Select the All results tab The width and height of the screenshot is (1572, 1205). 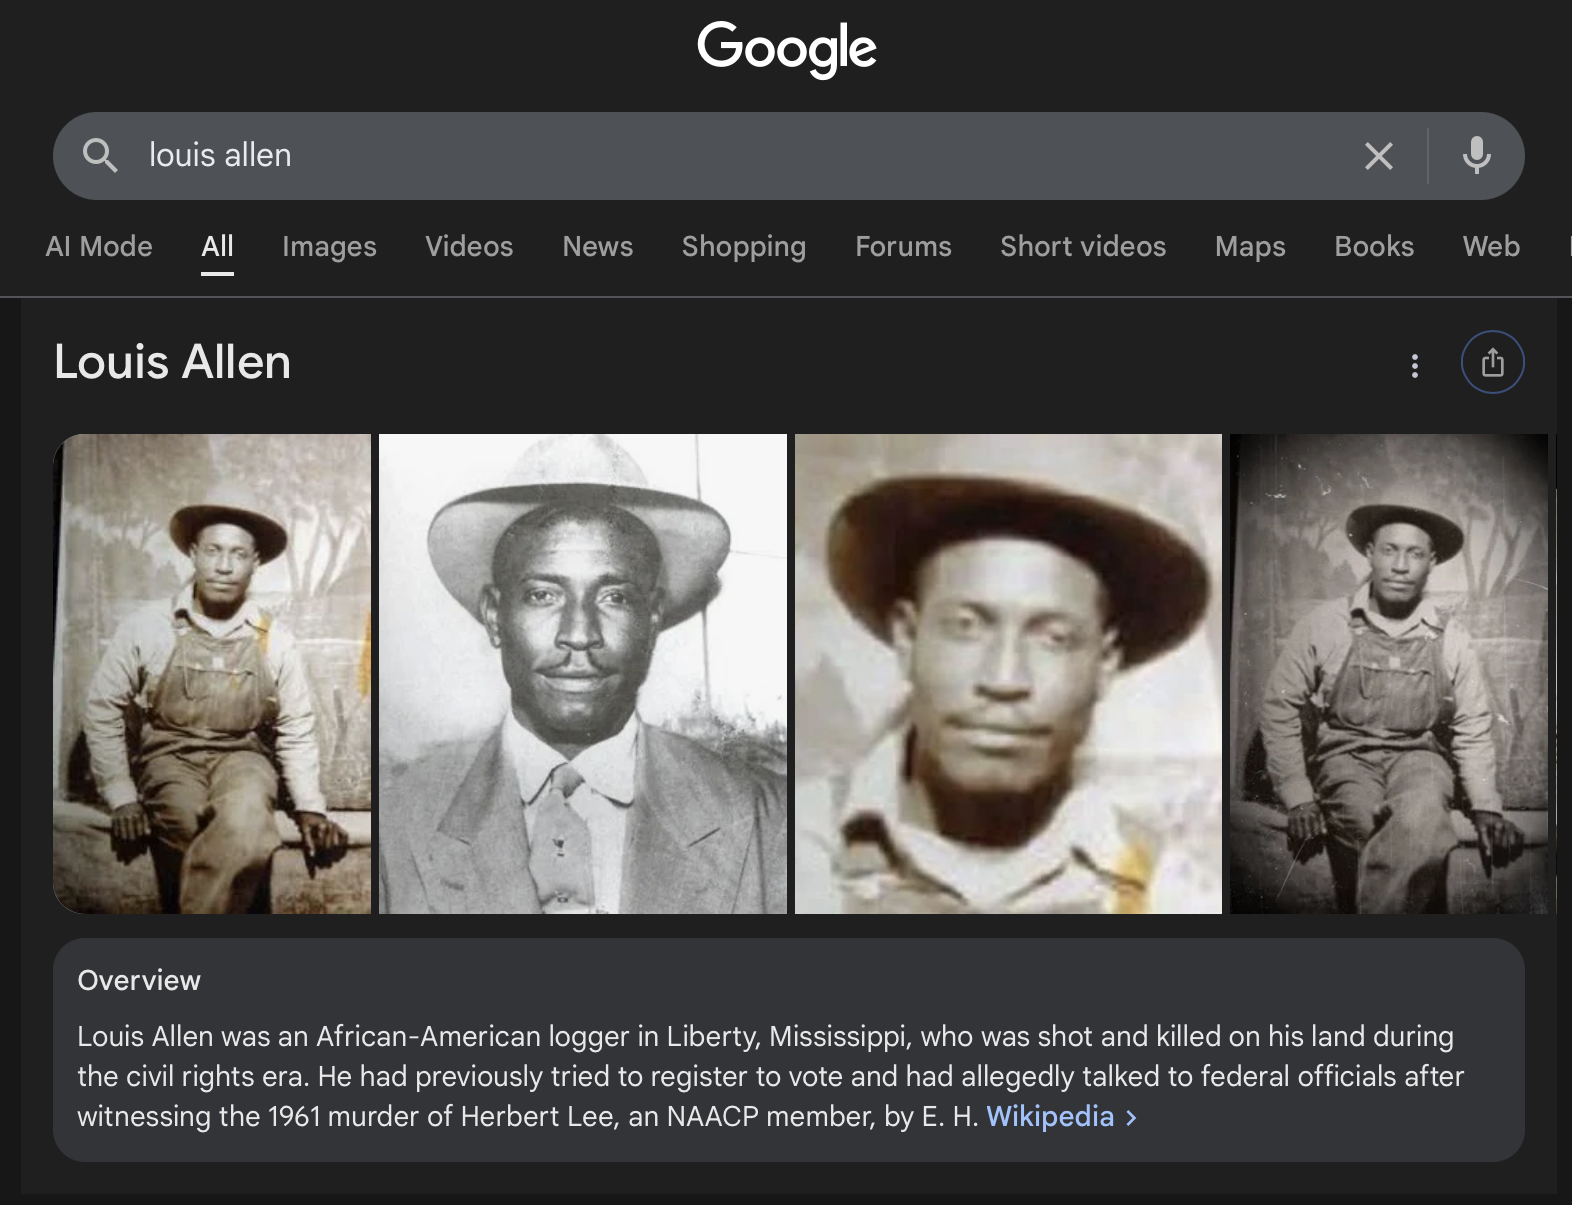(217, 246)
